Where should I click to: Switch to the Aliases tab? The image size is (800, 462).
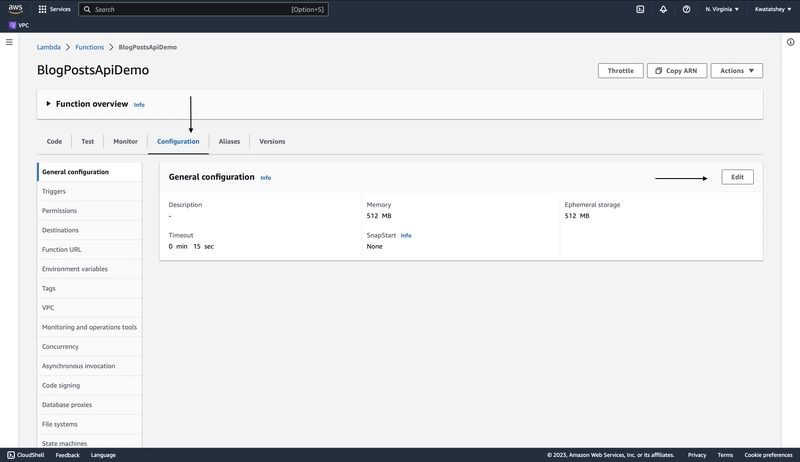(229, 141)
